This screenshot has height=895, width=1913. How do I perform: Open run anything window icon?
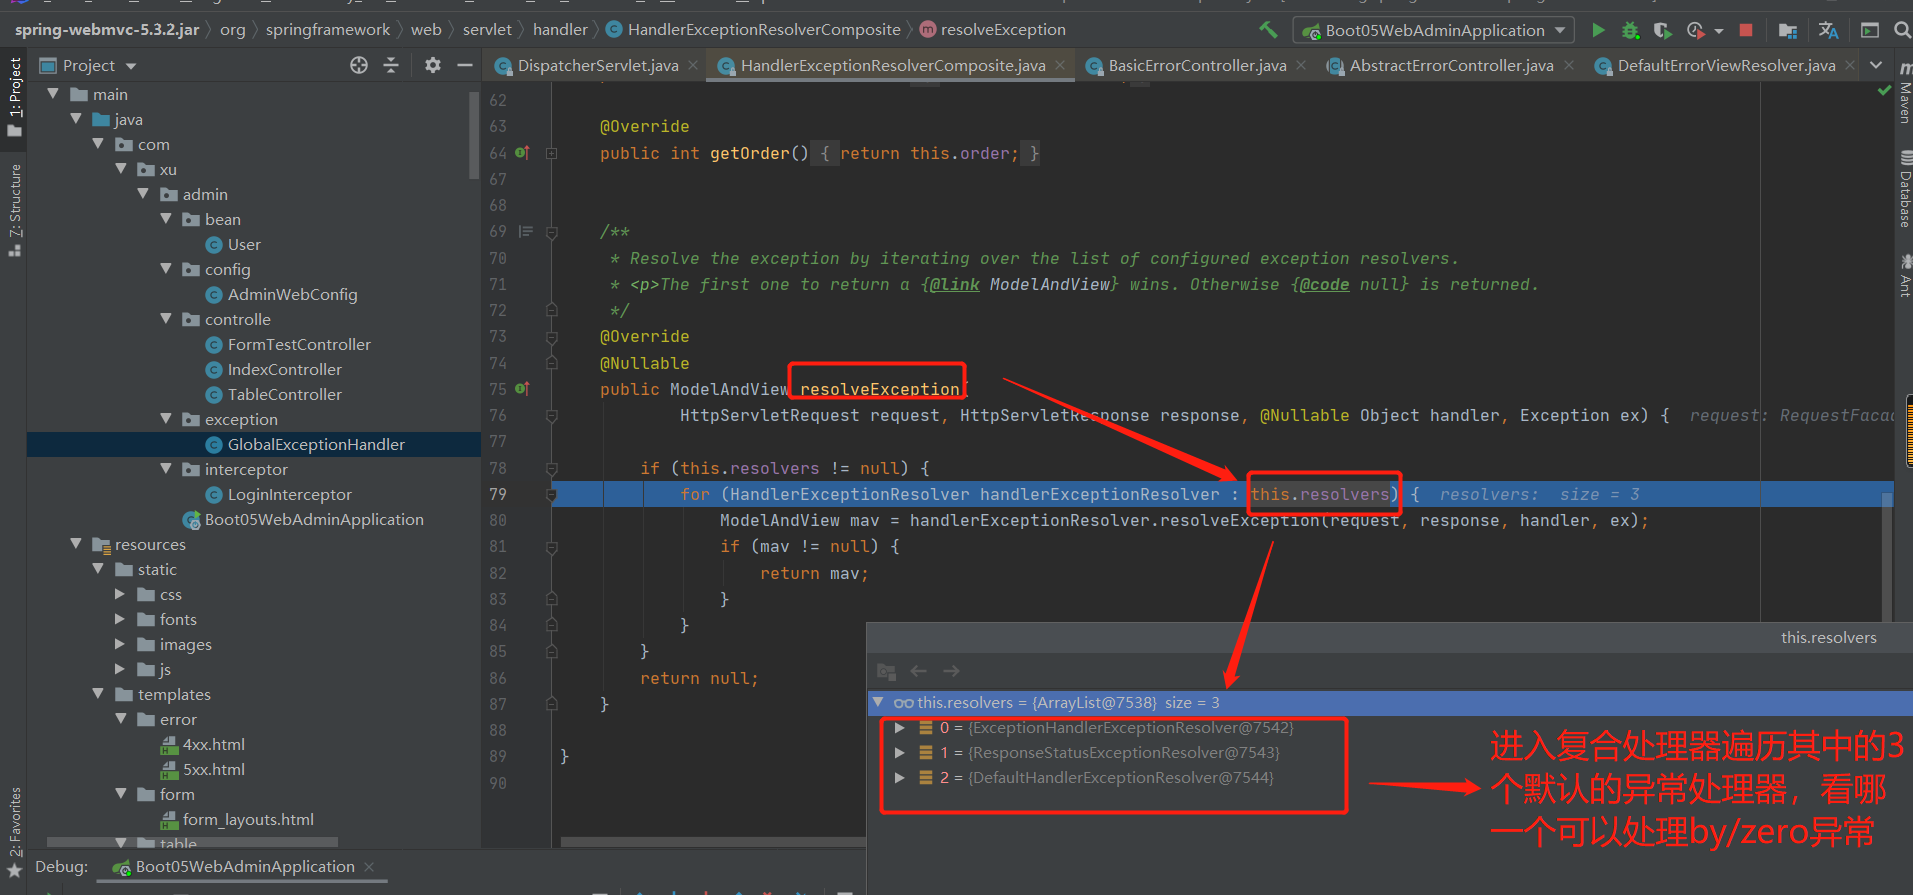[x=1870, y=30]
